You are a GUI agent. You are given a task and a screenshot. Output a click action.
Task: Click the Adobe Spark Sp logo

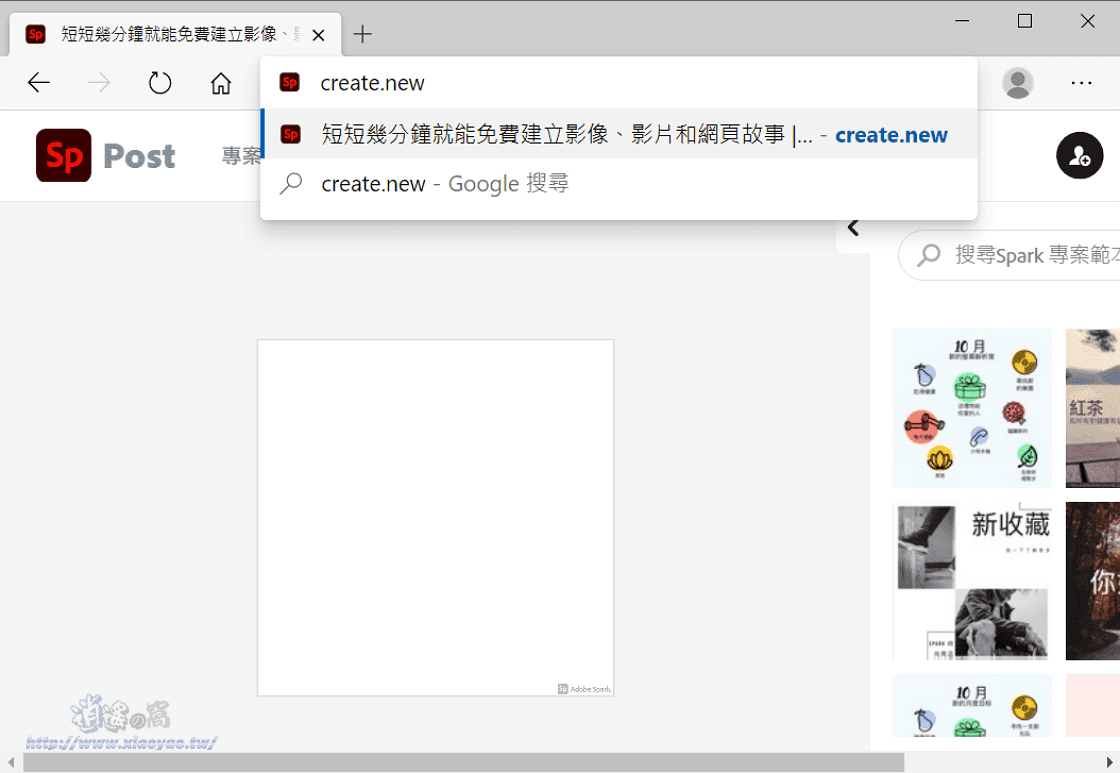[64, 156]
